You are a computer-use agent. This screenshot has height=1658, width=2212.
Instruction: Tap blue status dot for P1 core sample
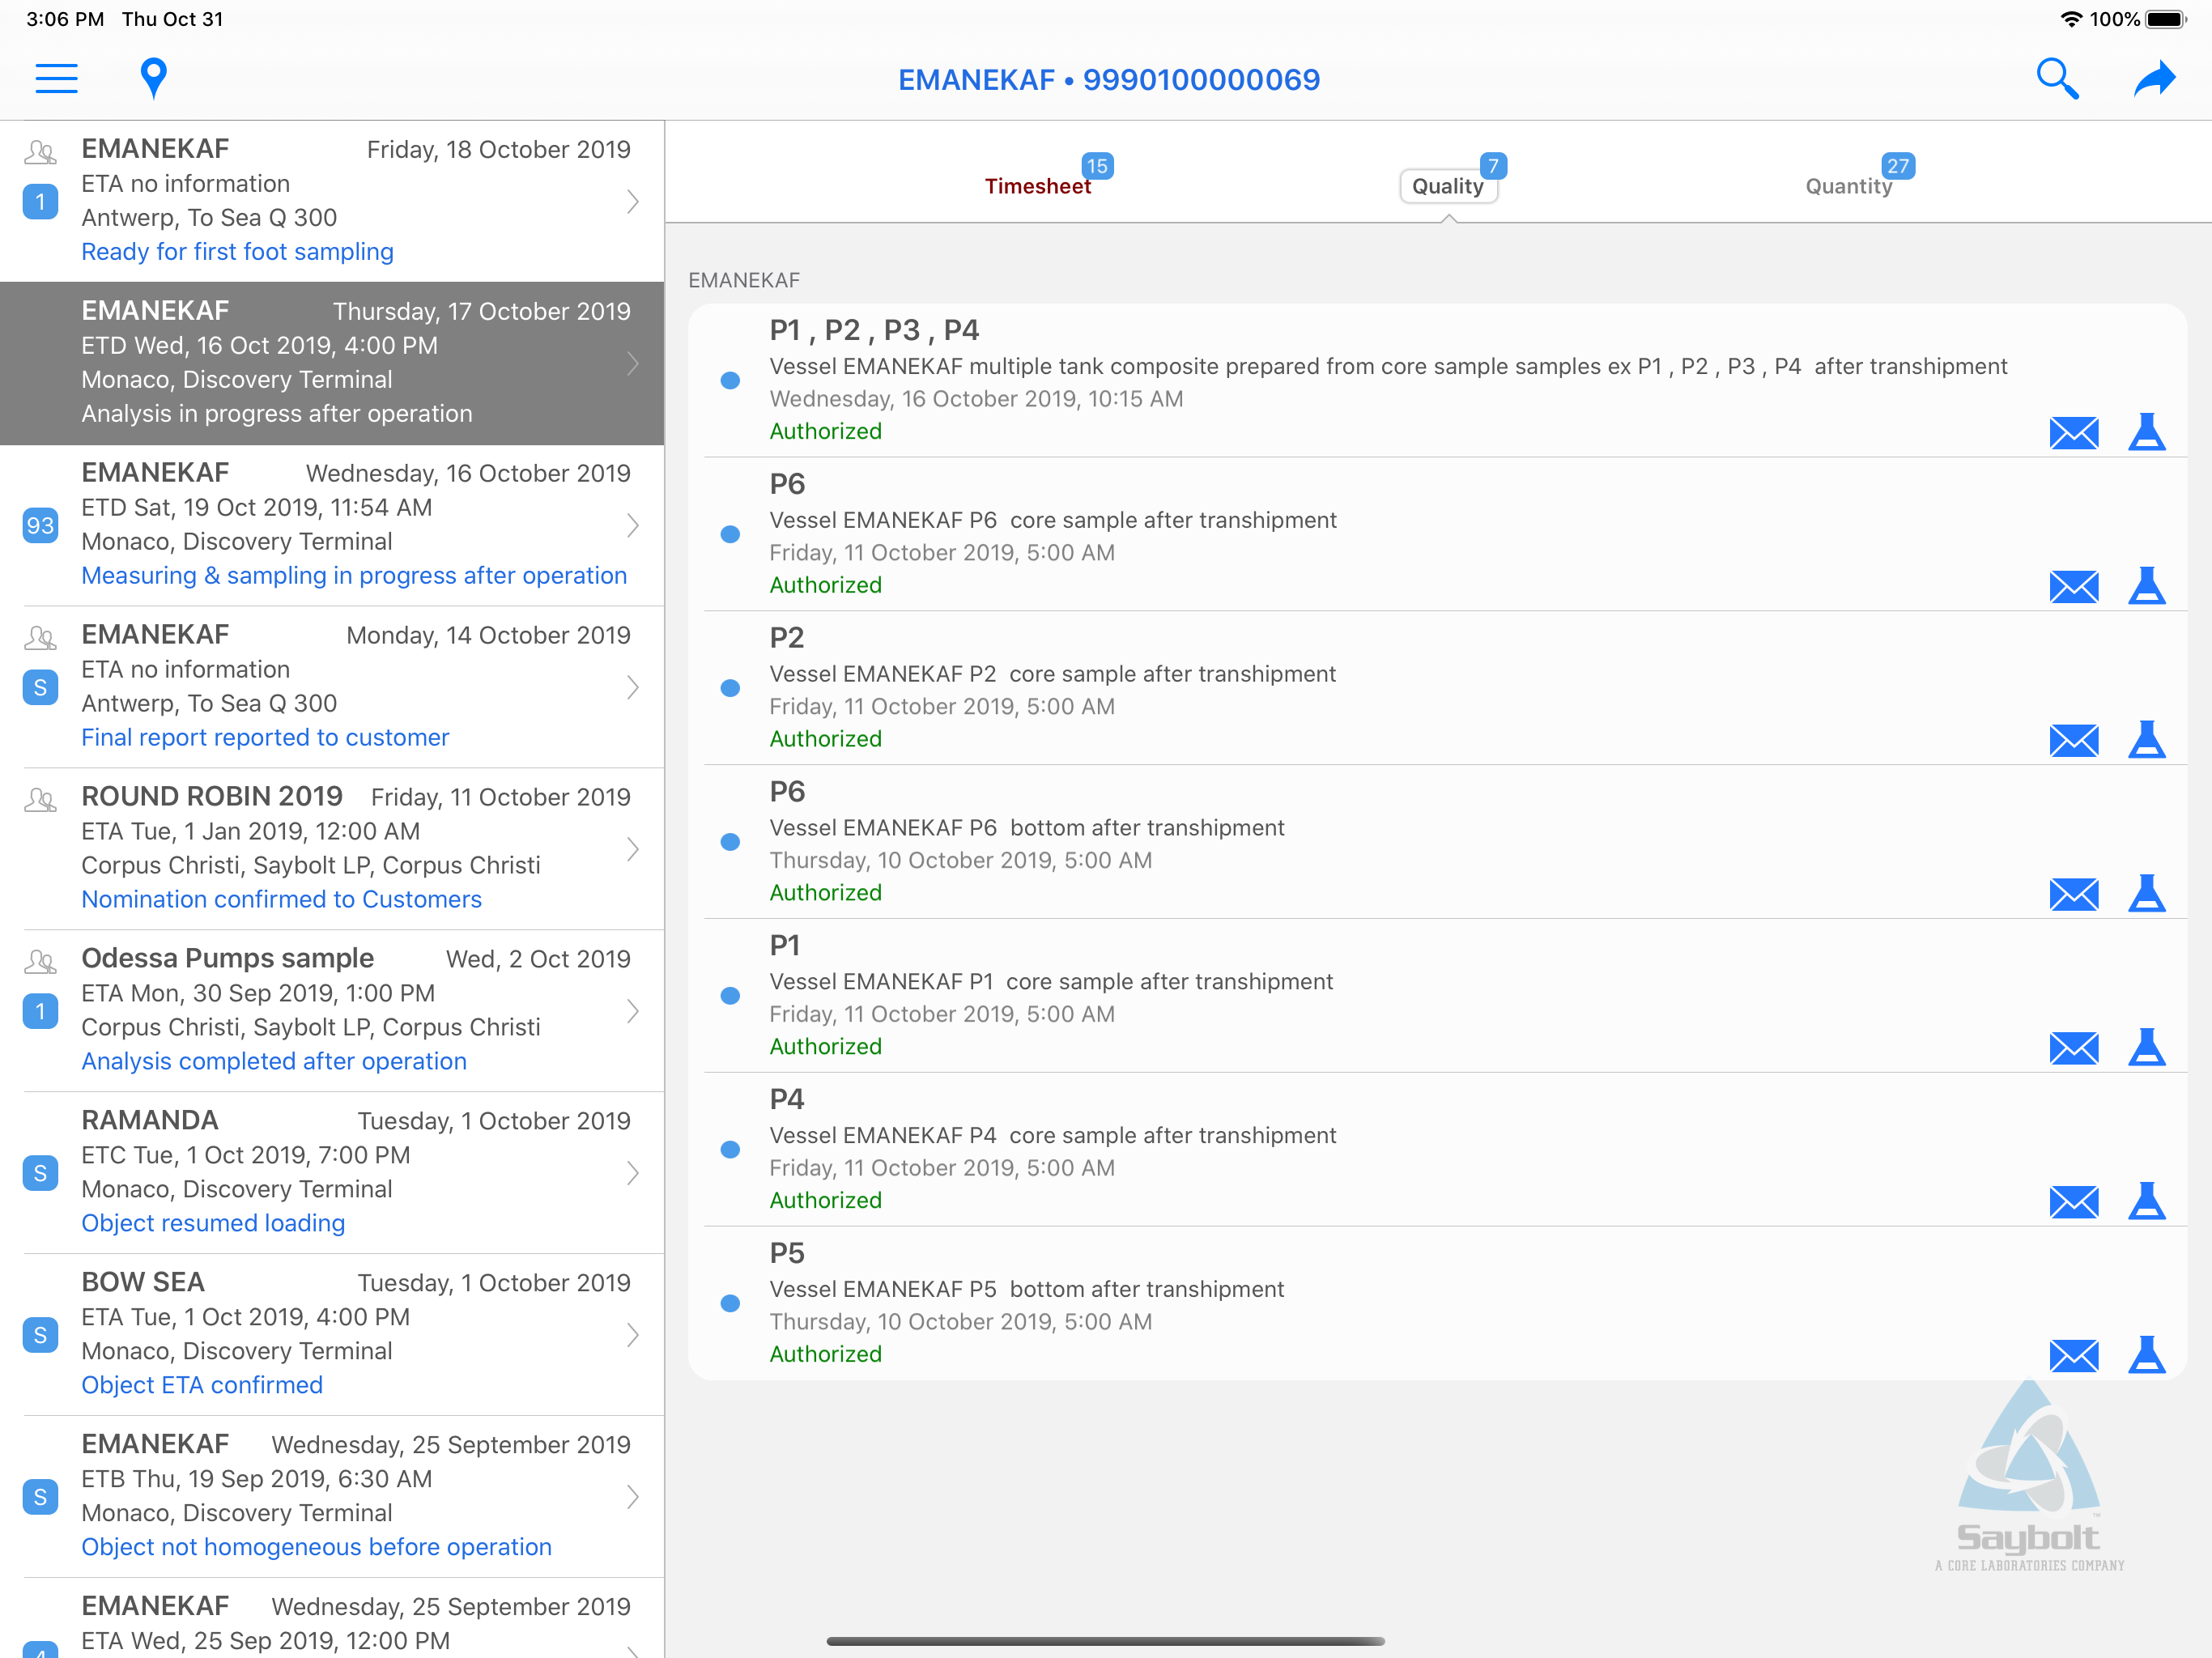pos(730,997)
